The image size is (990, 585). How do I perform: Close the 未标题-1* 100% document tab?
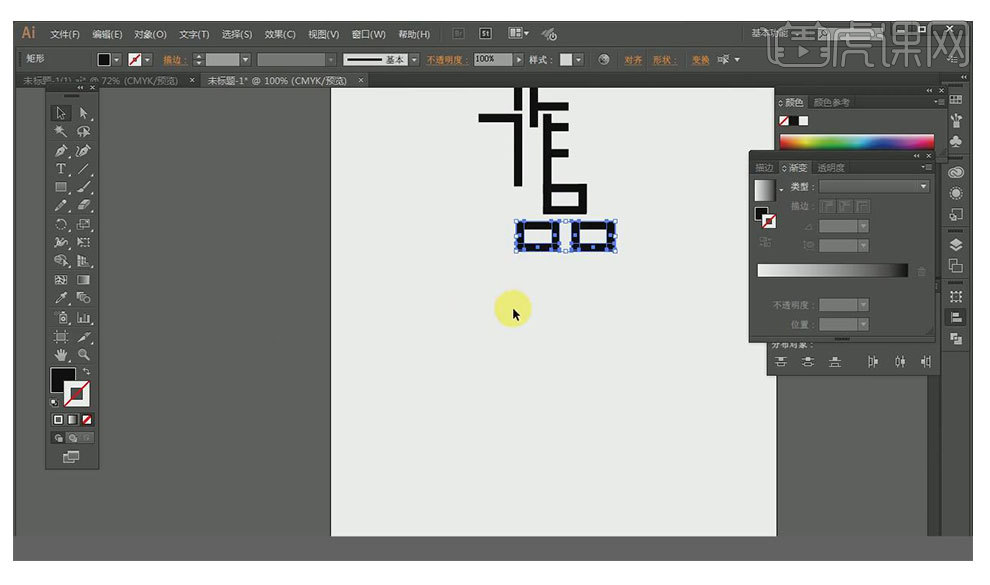click(x=361, y=81)
